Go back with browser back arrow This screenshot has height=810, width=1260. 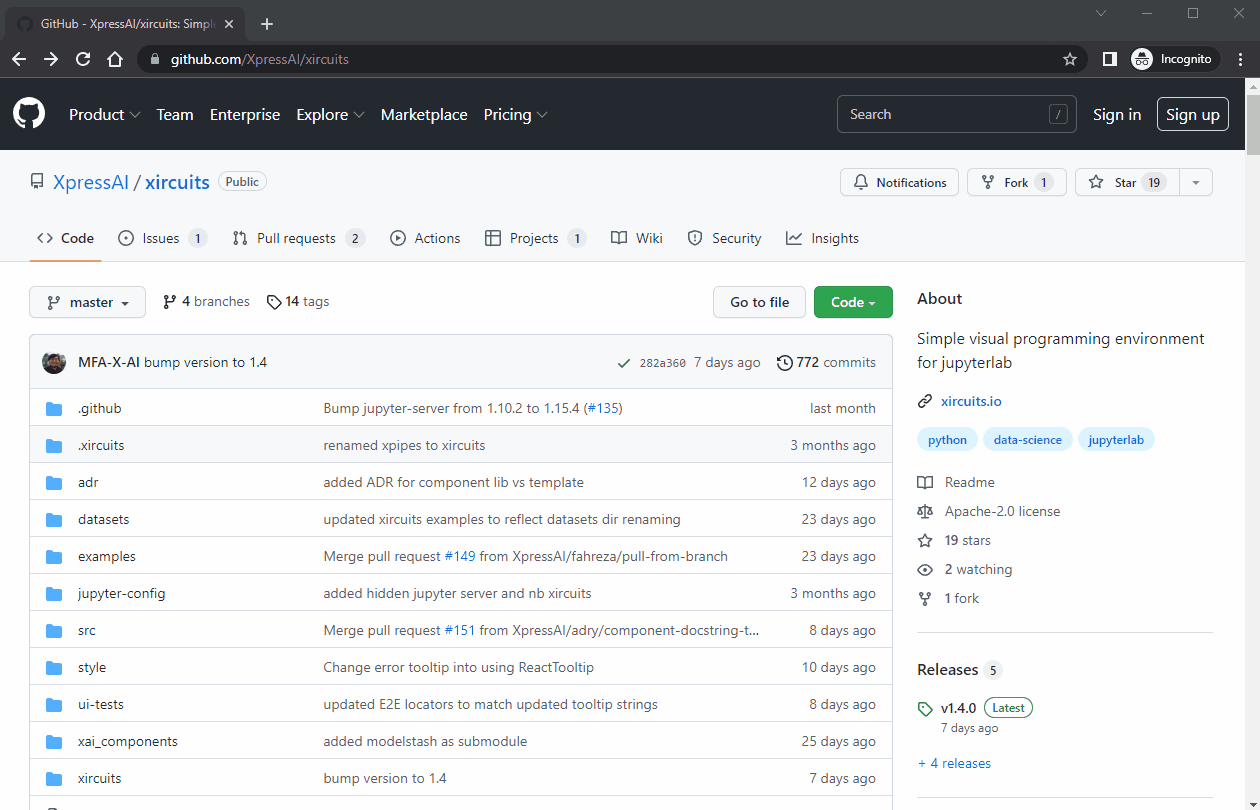pos(19,59)
